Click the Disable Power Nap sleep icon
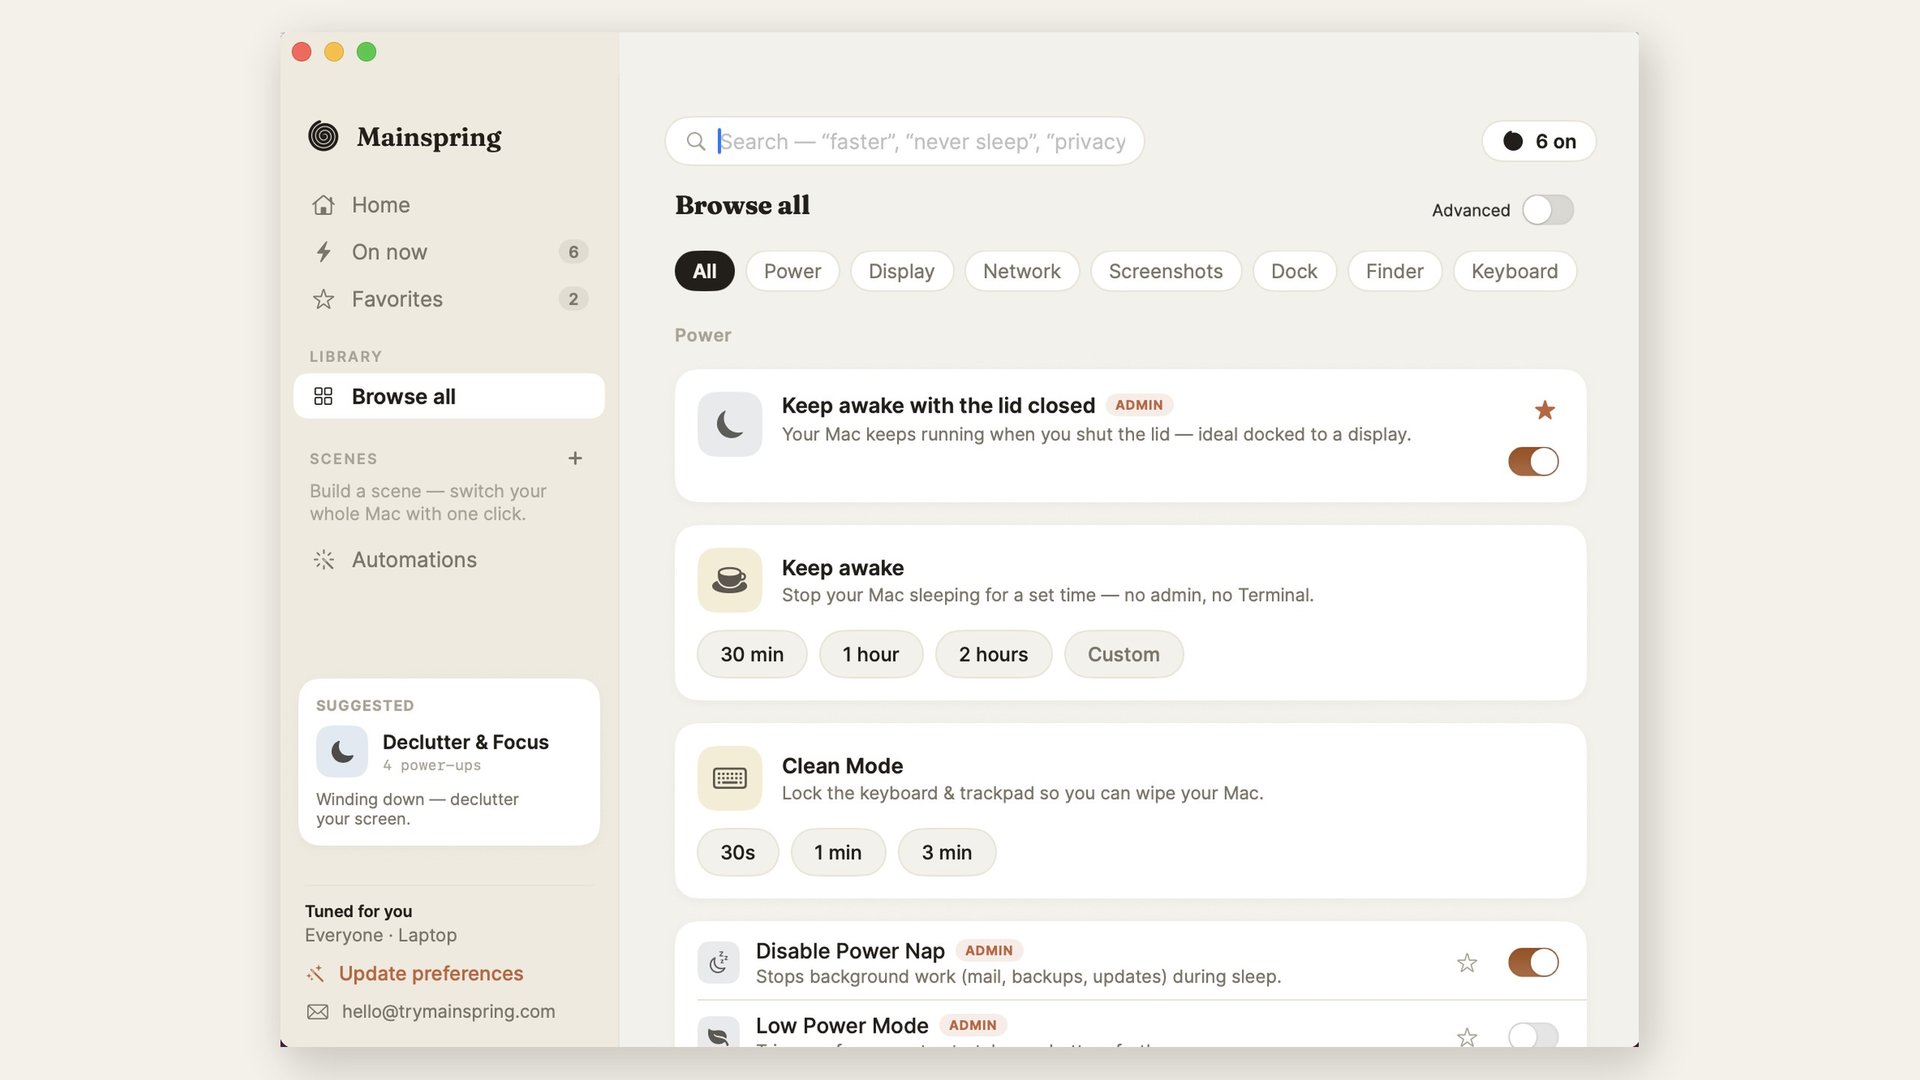The width and height of the screenshot is (1920, 1080). pyautogui.click(x=718, y=963)
